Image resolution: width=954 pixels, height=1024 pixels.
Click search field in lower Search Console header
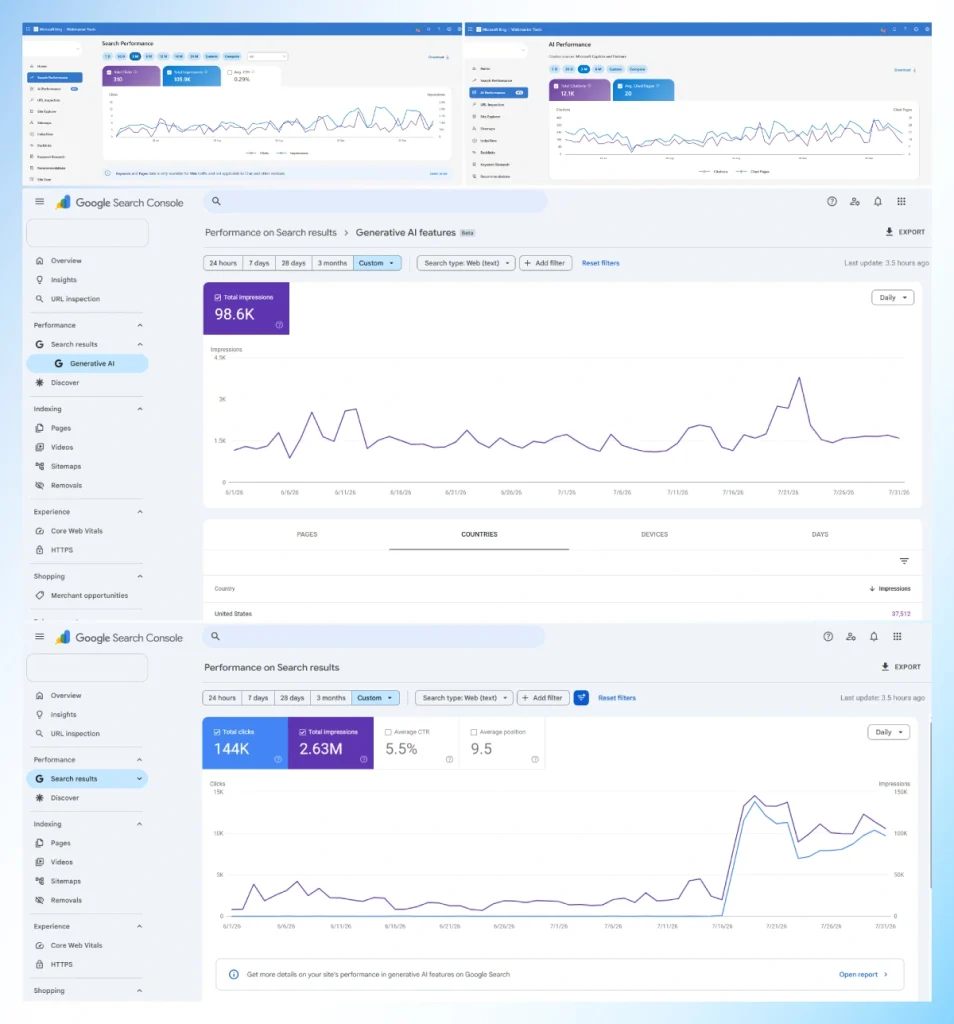pos(374,637)
